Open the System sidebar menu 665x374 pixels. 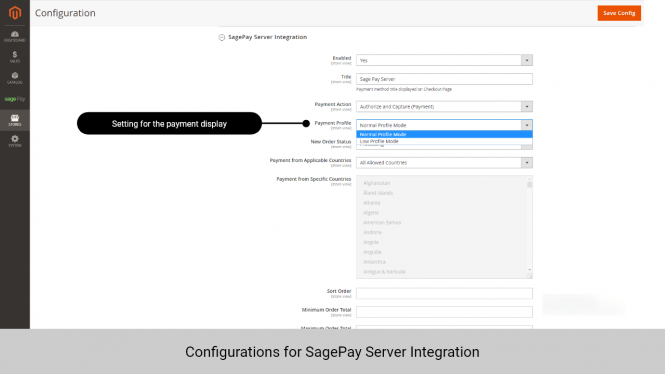coord(15,141)
